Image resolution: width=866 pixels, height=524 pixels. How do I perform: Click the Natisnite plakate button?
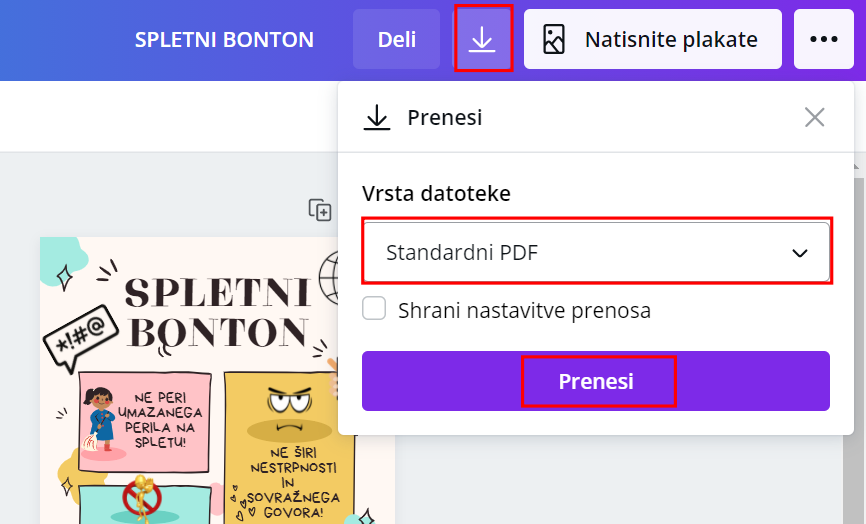[x=652, y=40]
